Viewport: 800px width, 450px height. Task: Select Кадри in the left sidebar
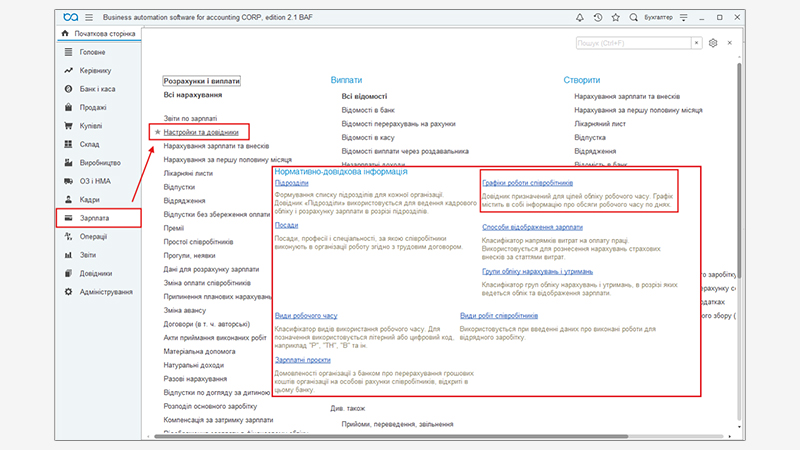coord(90,199)
